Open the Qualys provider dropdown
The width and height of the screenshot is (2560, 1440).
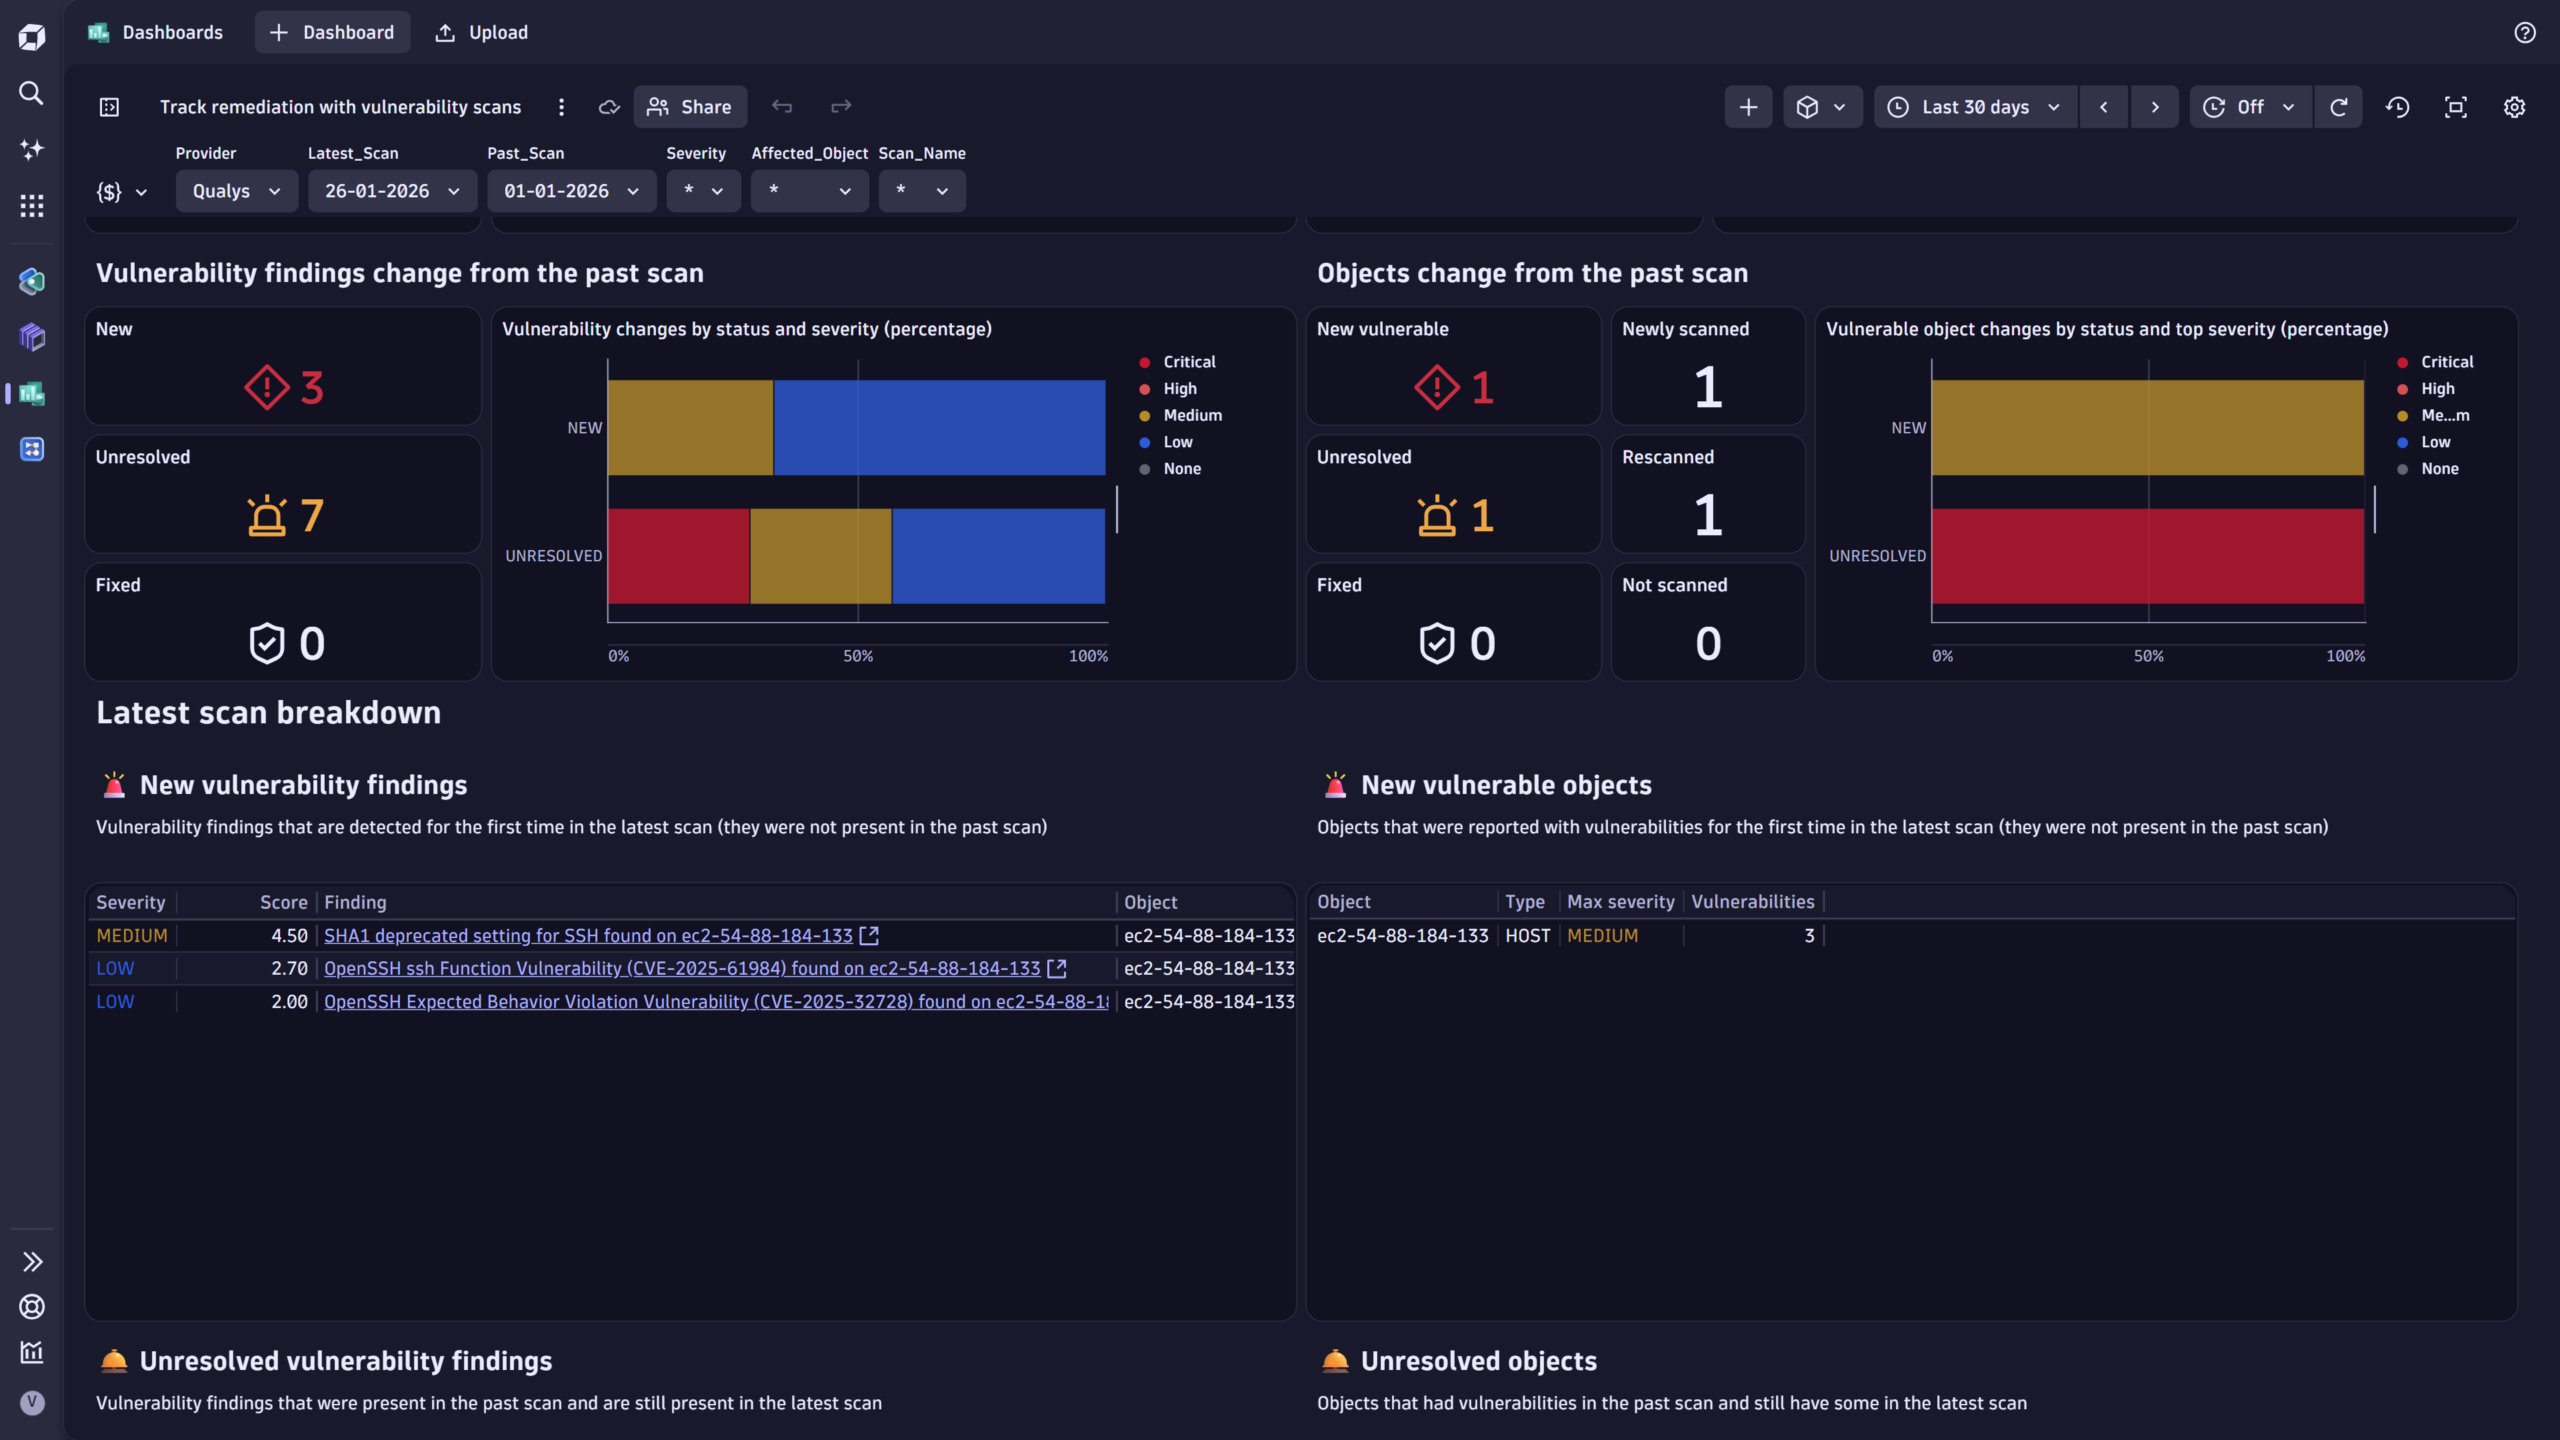pos(236,190)
